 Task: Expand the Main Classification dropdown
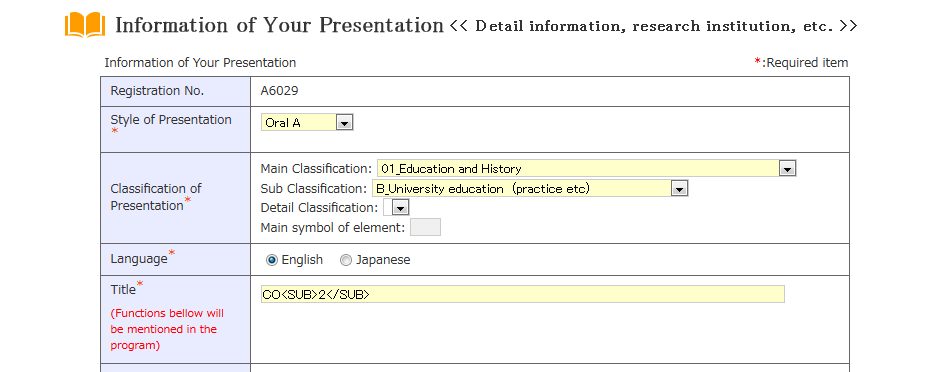[586, 168]
